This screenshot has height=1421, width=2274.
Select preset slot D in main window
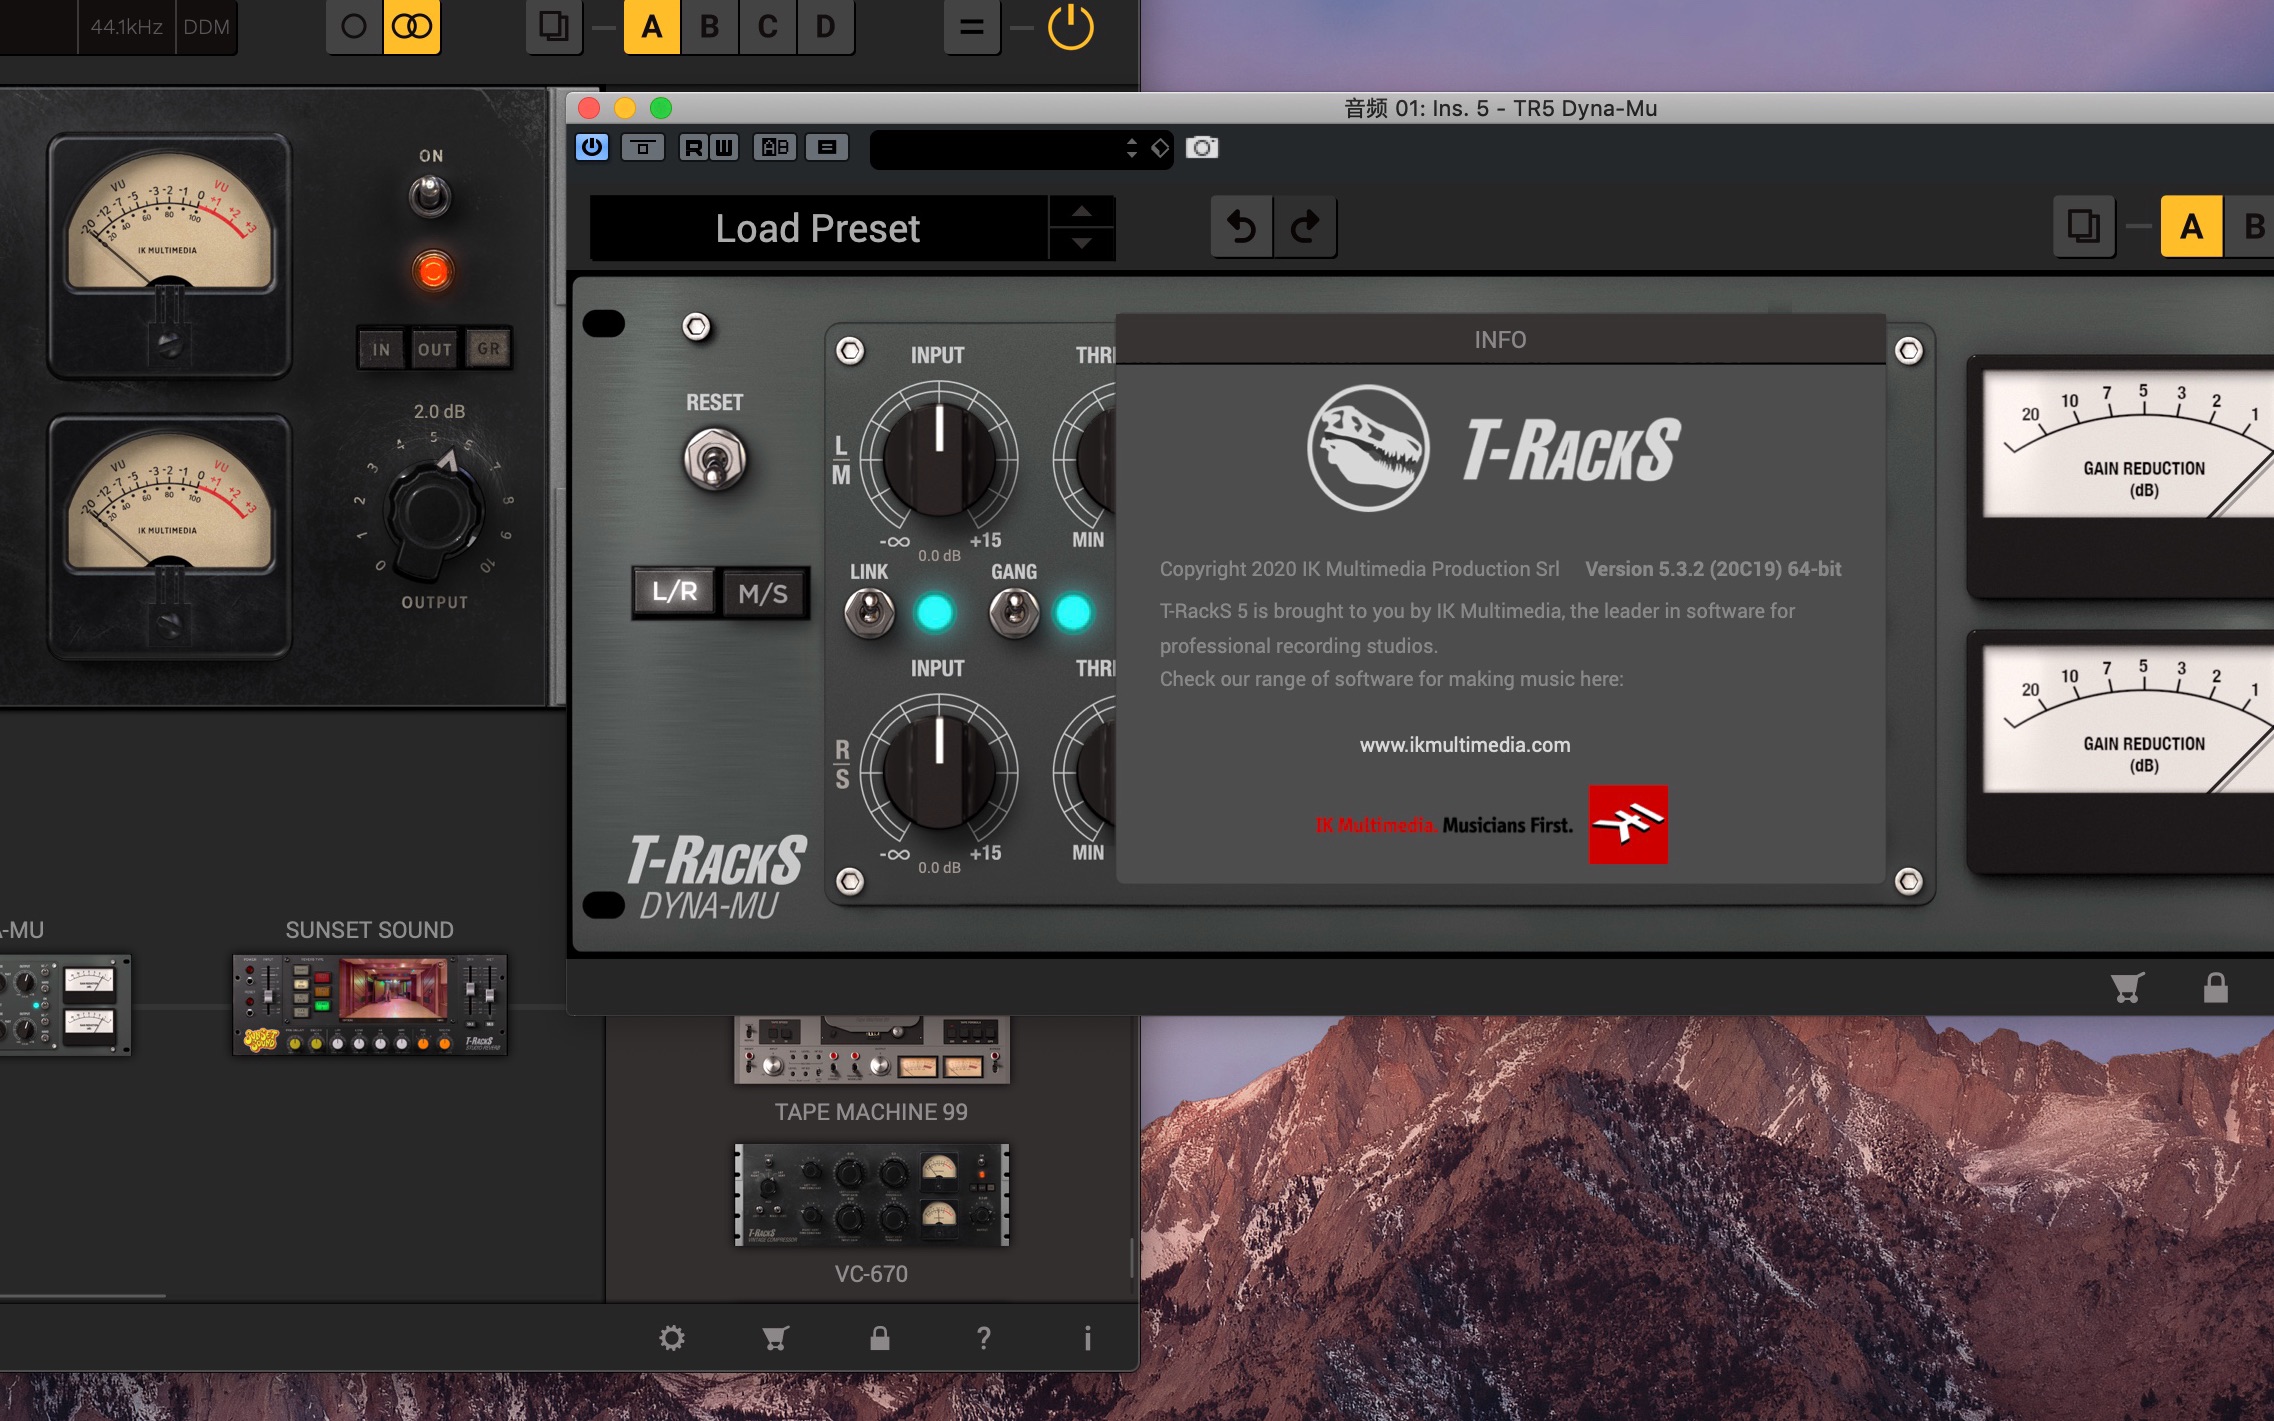[x=825, y=26]
